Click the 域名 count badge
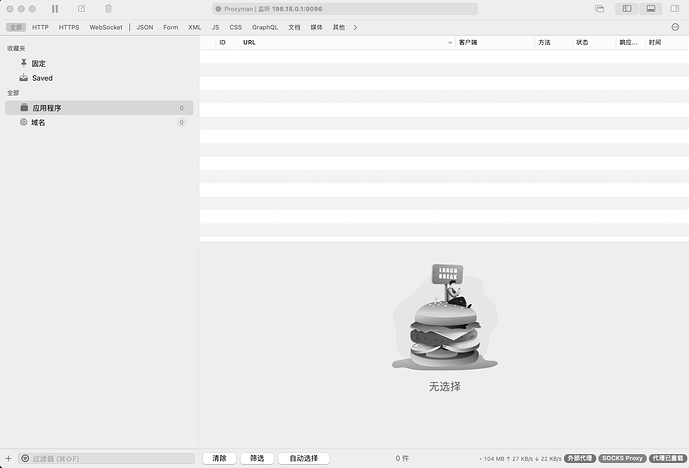The image size is (689, 468). pyautogui.click(x=181, y=123)
